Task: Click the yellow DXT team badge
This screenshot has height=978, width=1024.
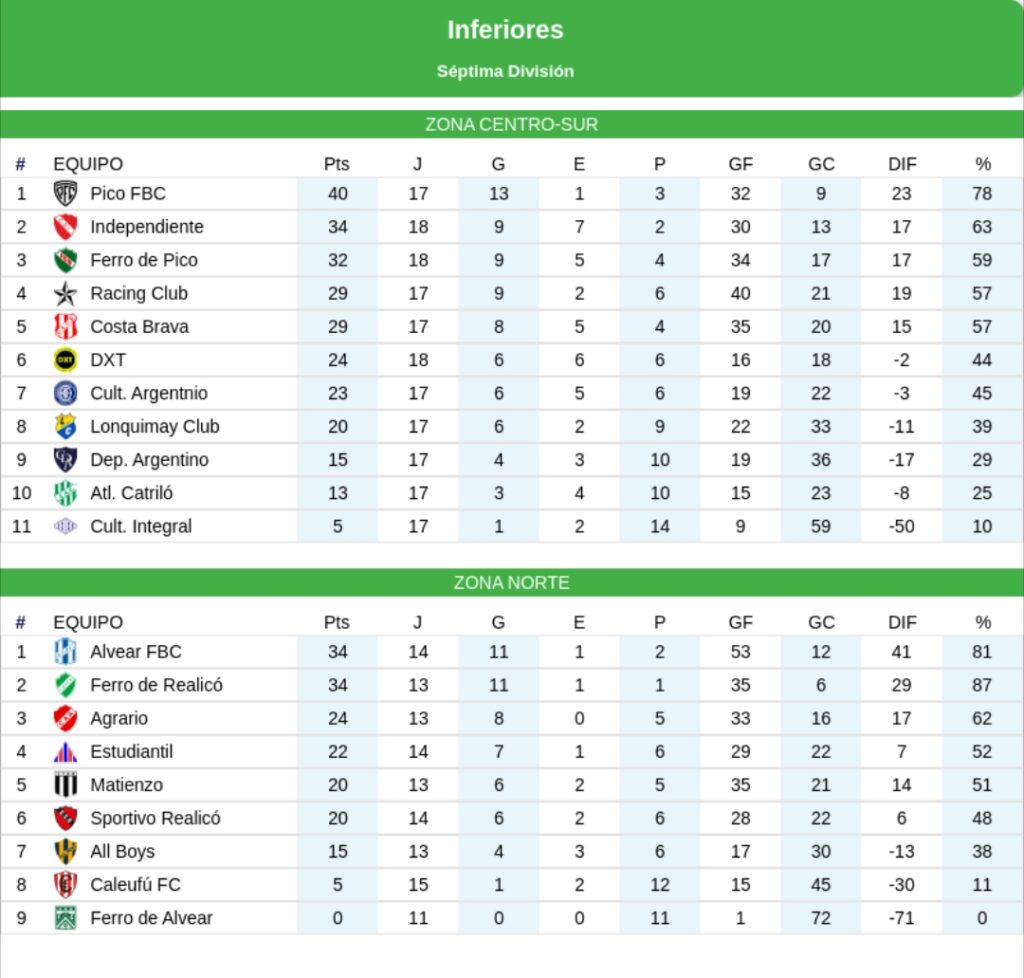Action: (x=65, y=360)
